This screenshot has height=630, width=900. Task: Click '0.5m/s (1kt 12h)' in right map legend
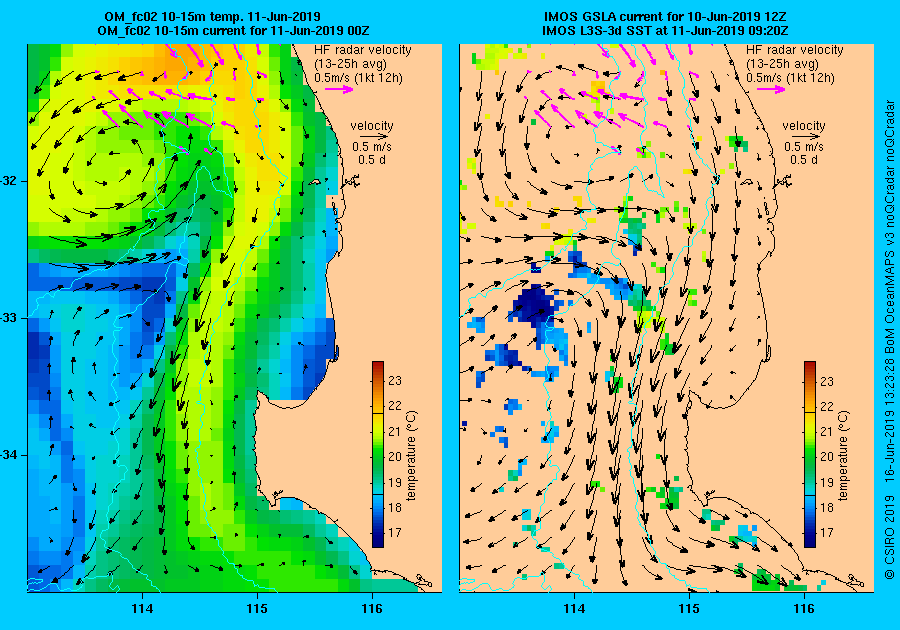click(790, 77)
